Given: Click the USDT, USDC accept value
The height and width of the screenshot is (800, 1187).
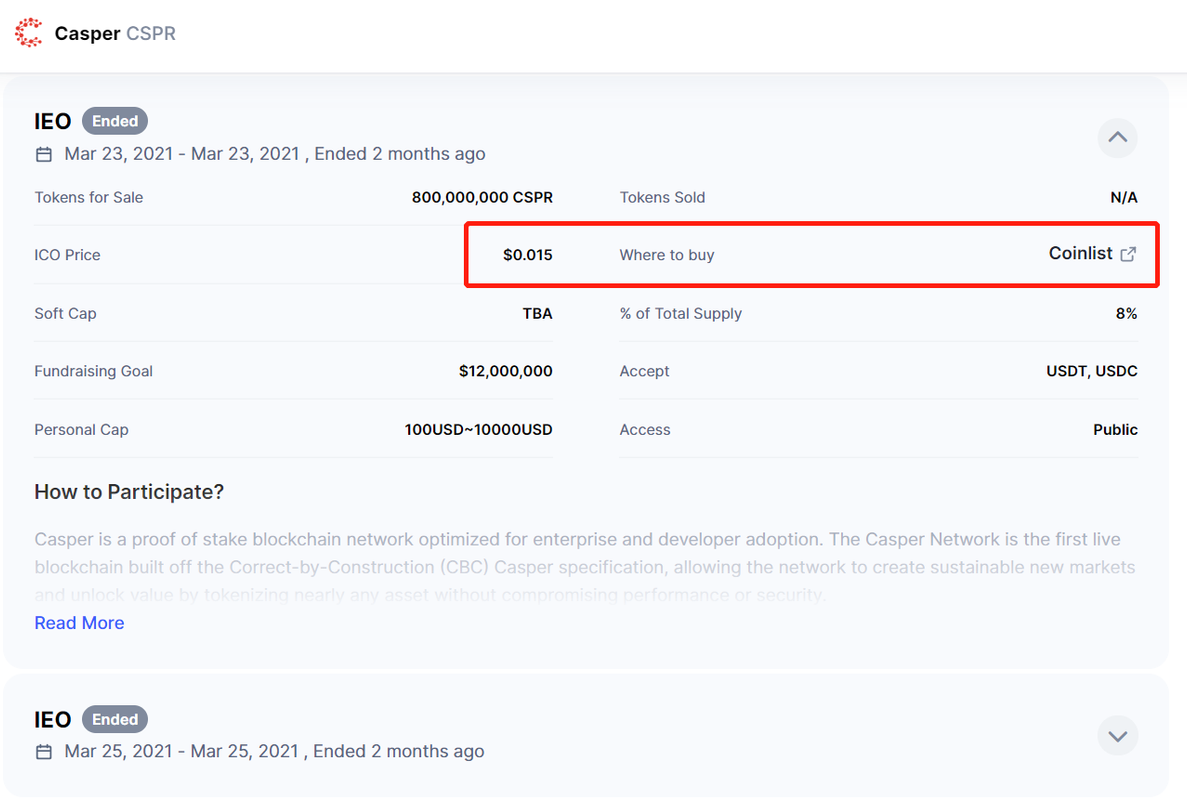Looking at the screenshot, I should [x=1092, y=371].
